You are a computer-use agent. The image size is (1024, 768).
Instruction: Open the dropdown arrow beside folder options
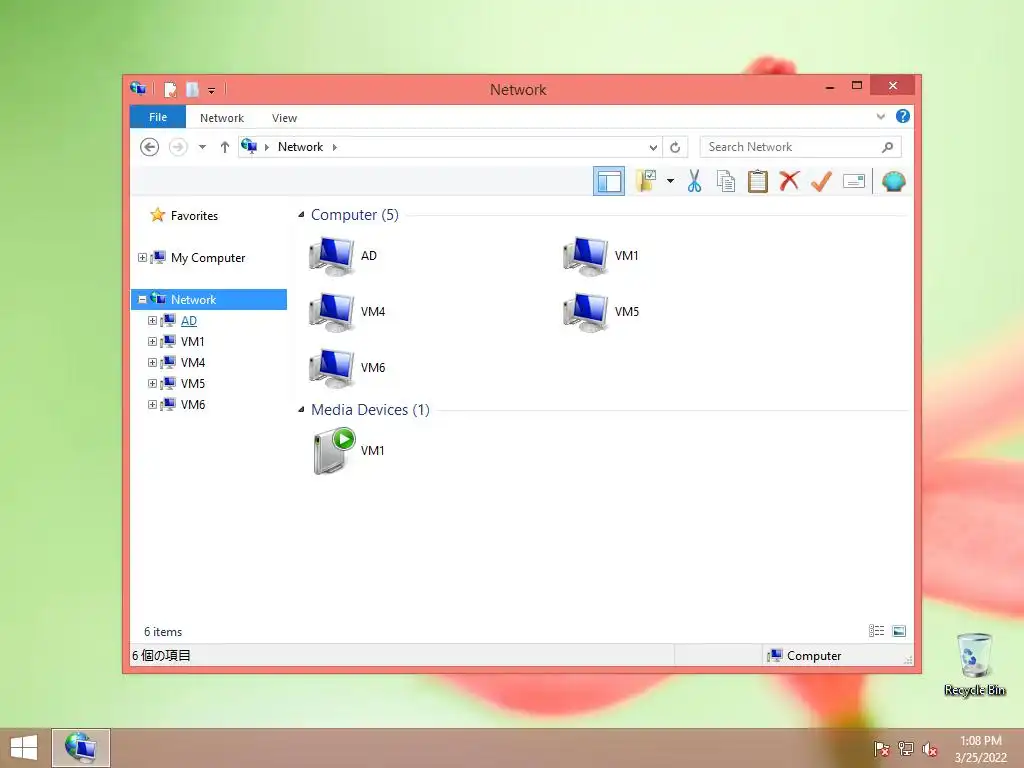(x=670, y=181)
